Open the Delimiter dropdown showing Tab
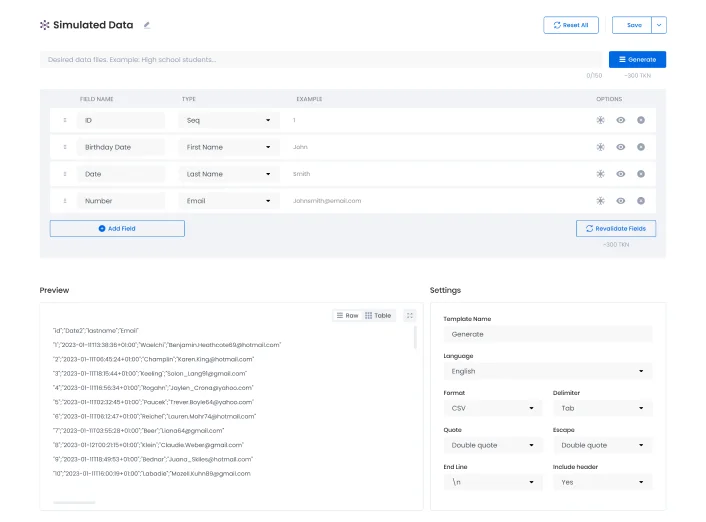Viewport: 706px width, 522px height. click(x=602, y=408)
